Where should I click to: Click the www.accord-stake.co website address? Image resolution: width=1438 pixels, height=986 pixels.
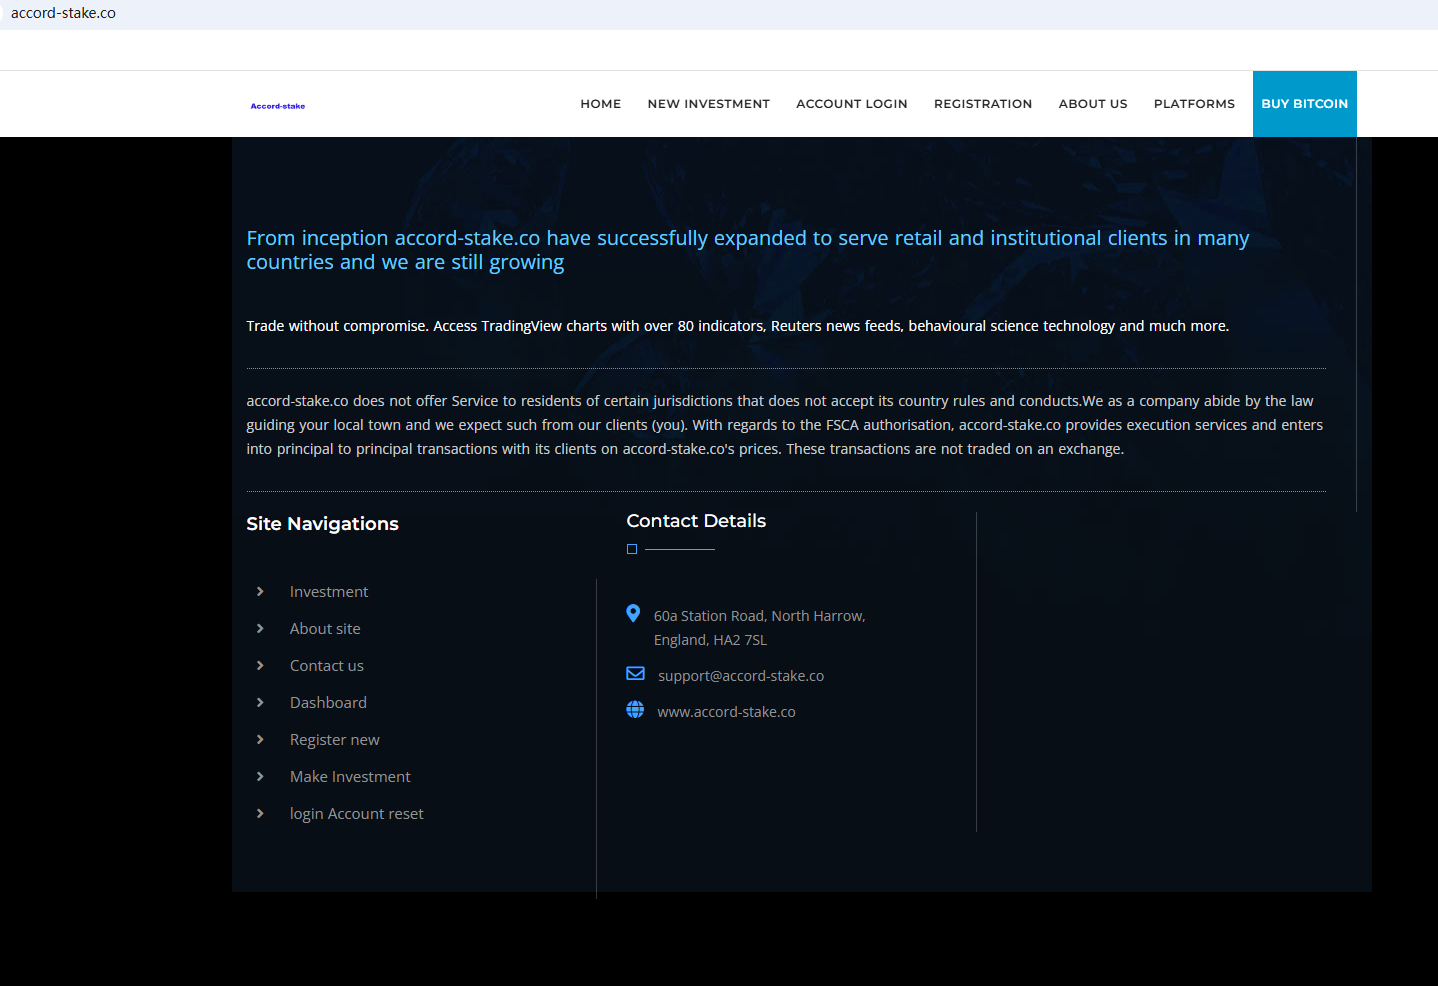coord(726,712)
